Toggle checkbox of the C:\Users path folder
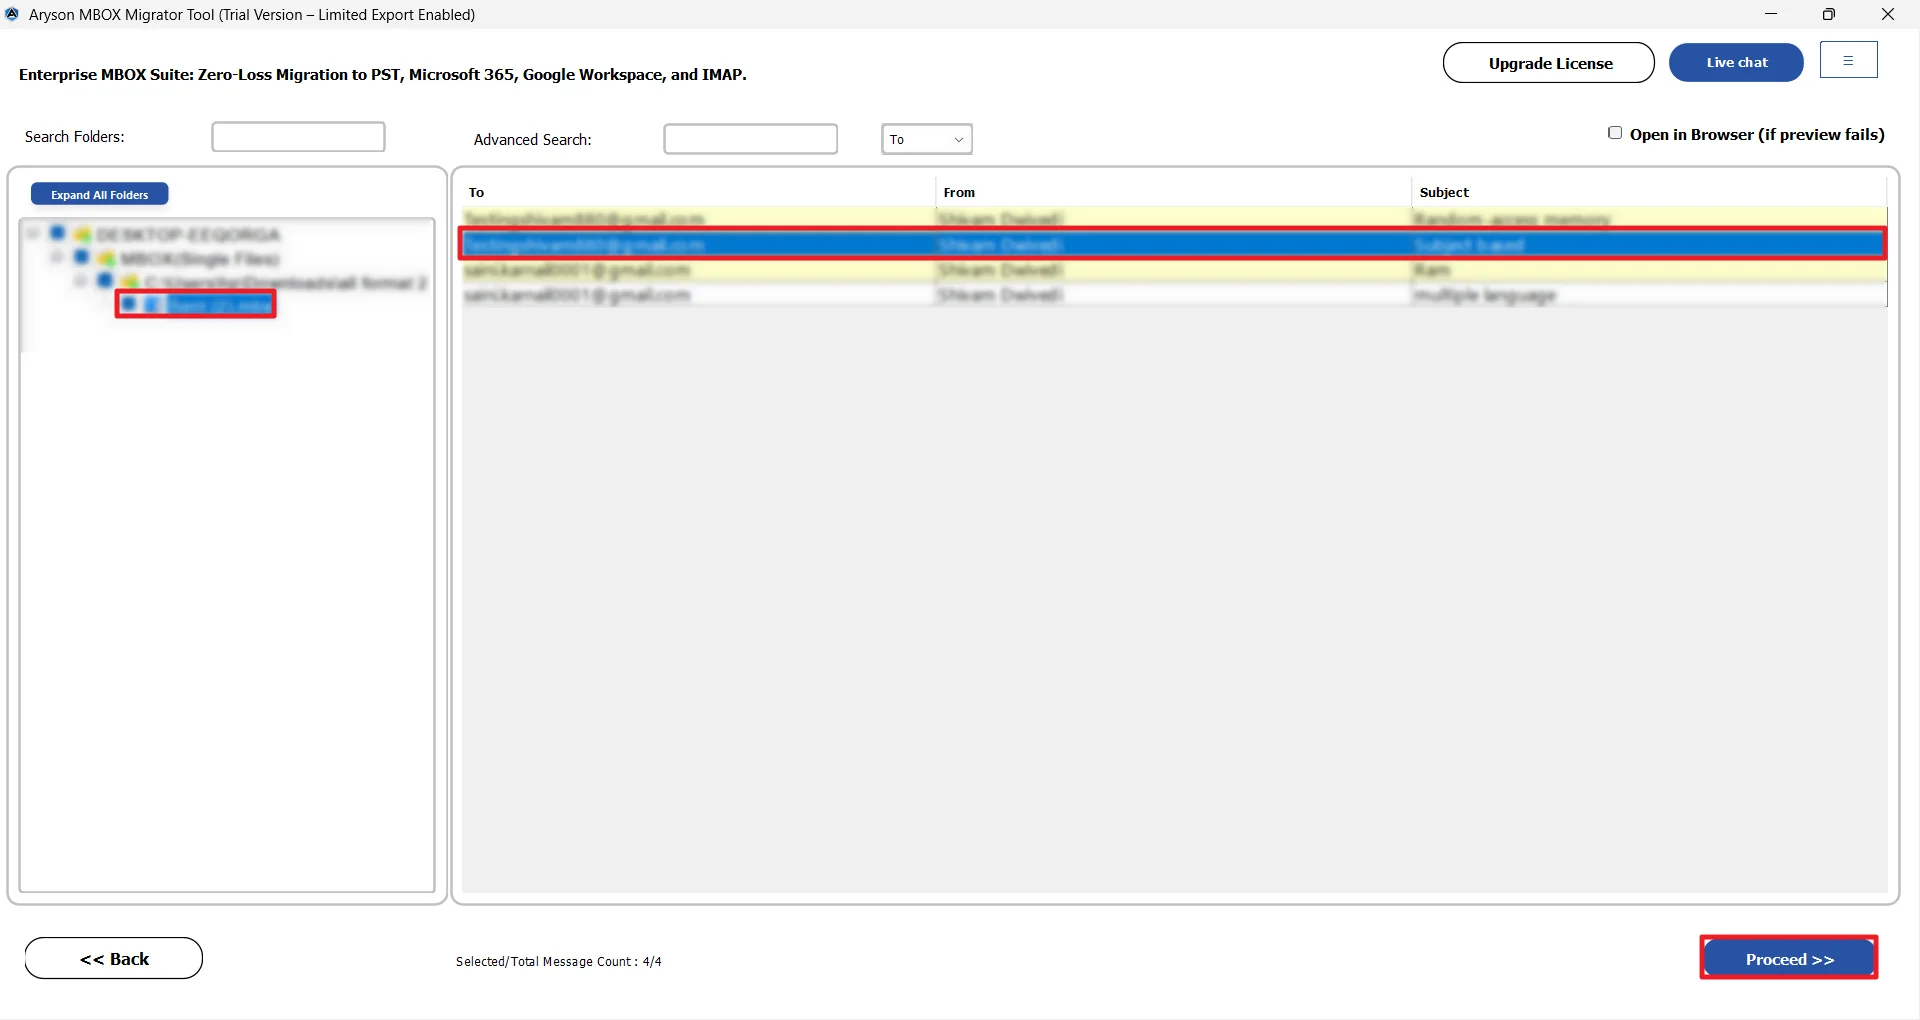Image resolution: width=1920 pixels, height=1020 pixels. [105, 281]
